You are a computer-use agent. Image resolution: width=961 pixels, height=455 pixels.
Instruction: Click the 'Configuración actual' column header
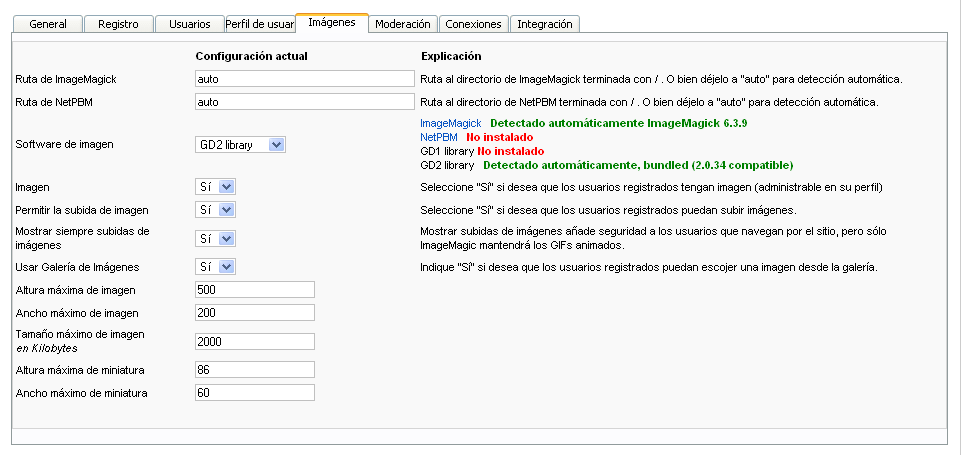point(251,56)
